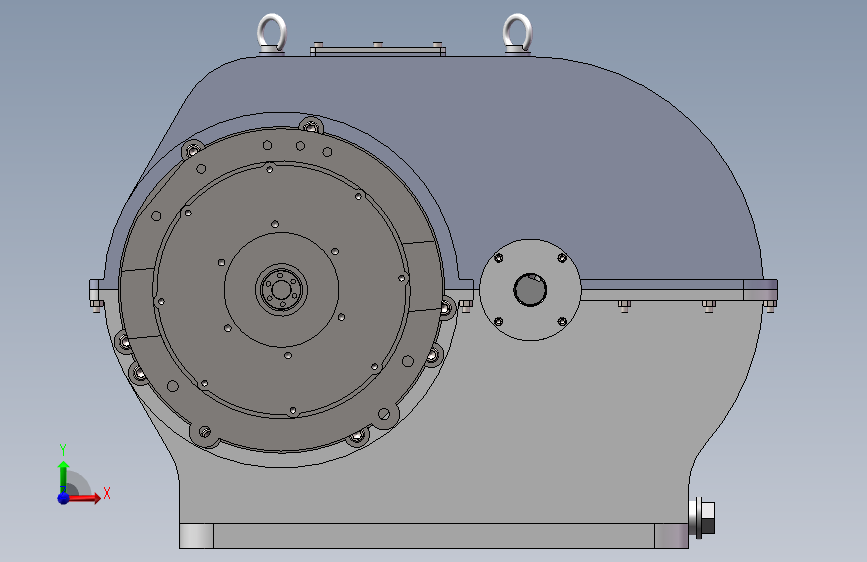The width and height of the screenshot is (867, 562).
Task: Click the red X axis of triad
Action: pos(85,498)
